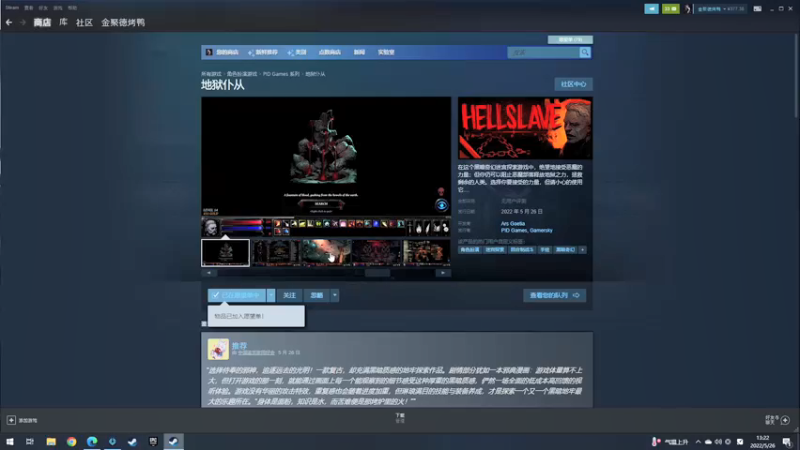Show hidden system tray icons
Screen dimensions: 800x450
click(x=698, y=442)
